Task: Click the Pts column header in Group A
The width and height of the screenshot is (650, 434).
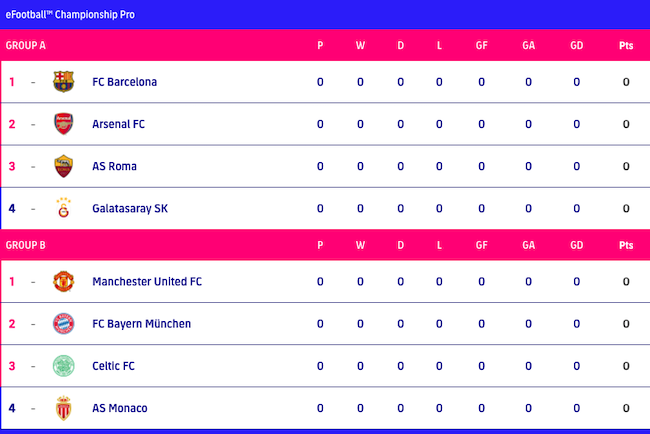Action: pos(626,45)
